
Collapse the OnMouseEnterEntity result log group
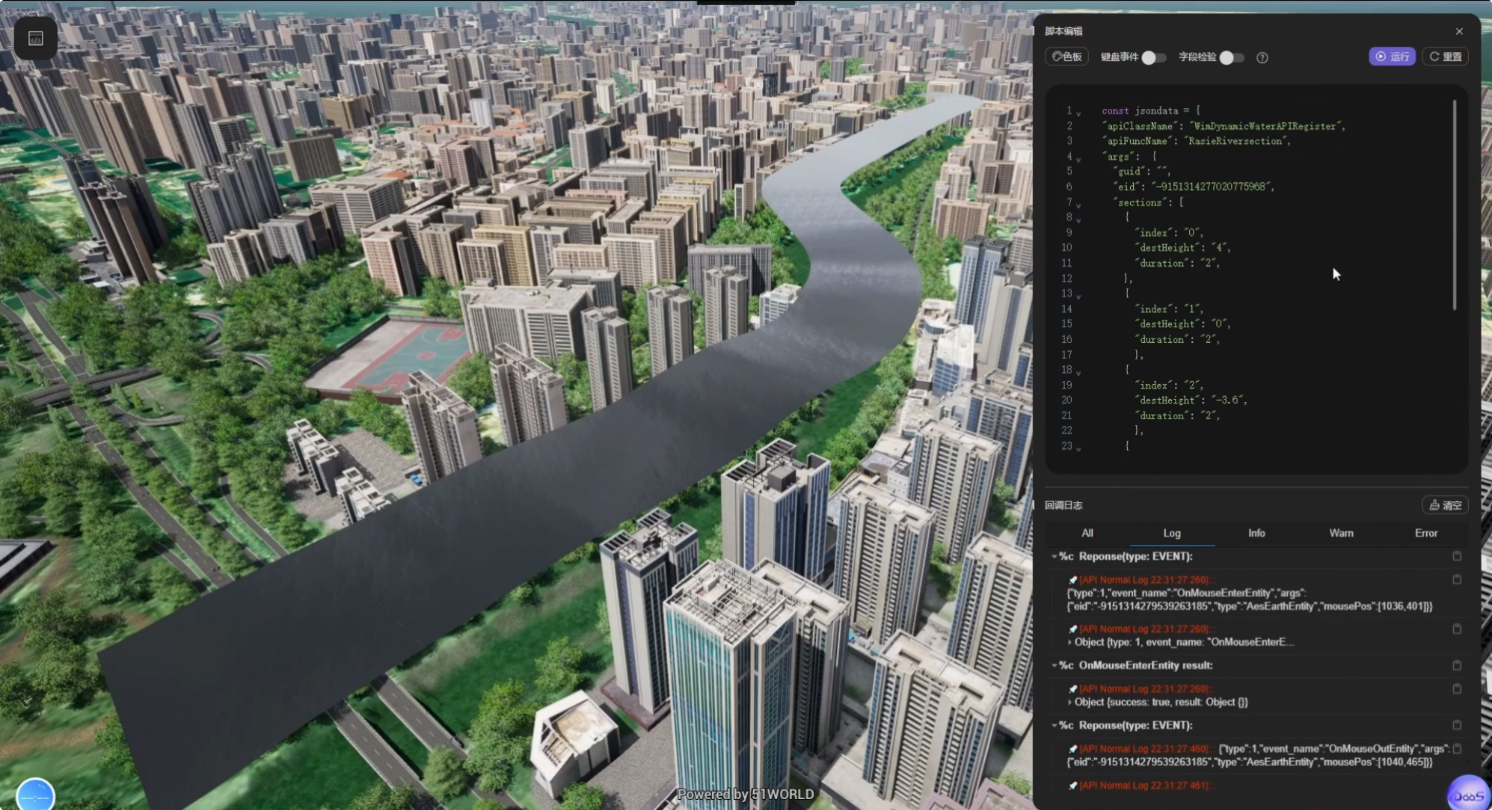point(1054,666)
